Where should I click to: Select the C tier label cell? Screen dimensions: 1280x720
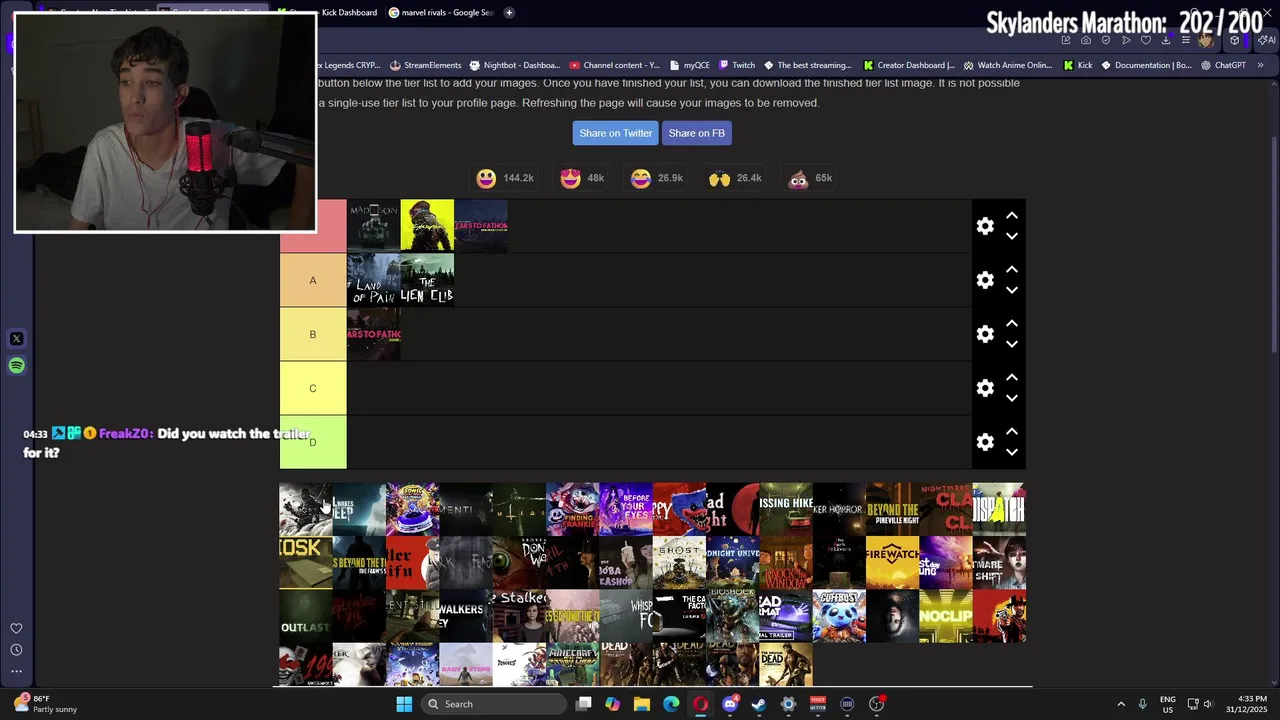(313, 388)
